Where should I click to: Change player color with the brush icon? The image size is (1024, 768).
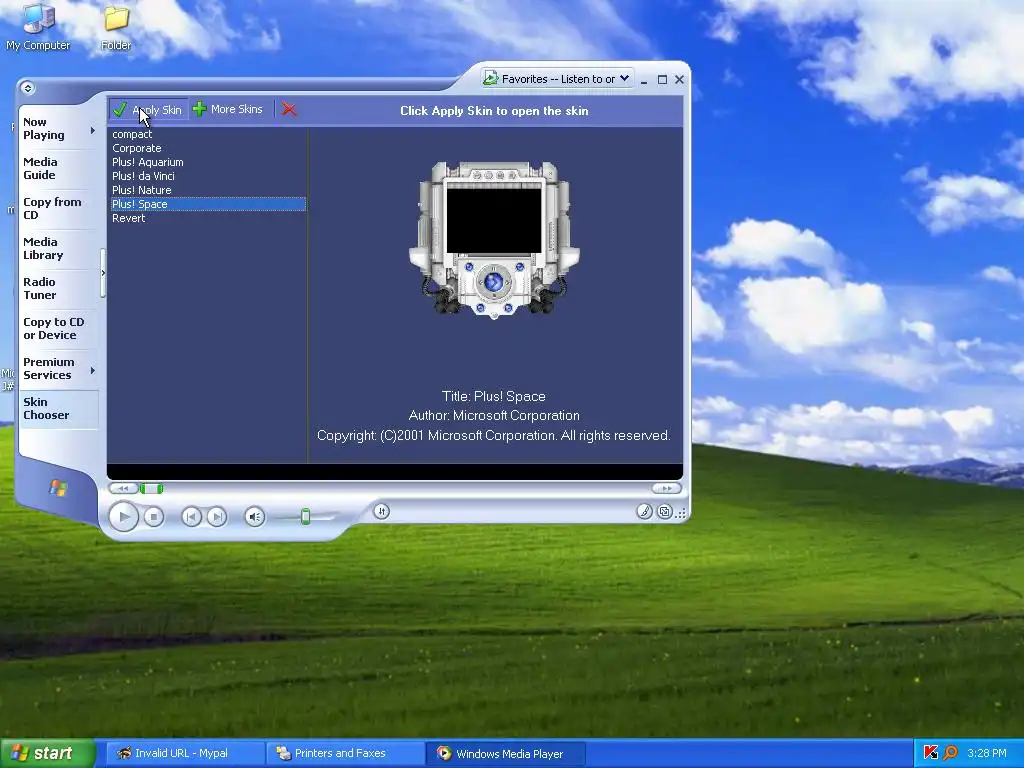point(645,511)
